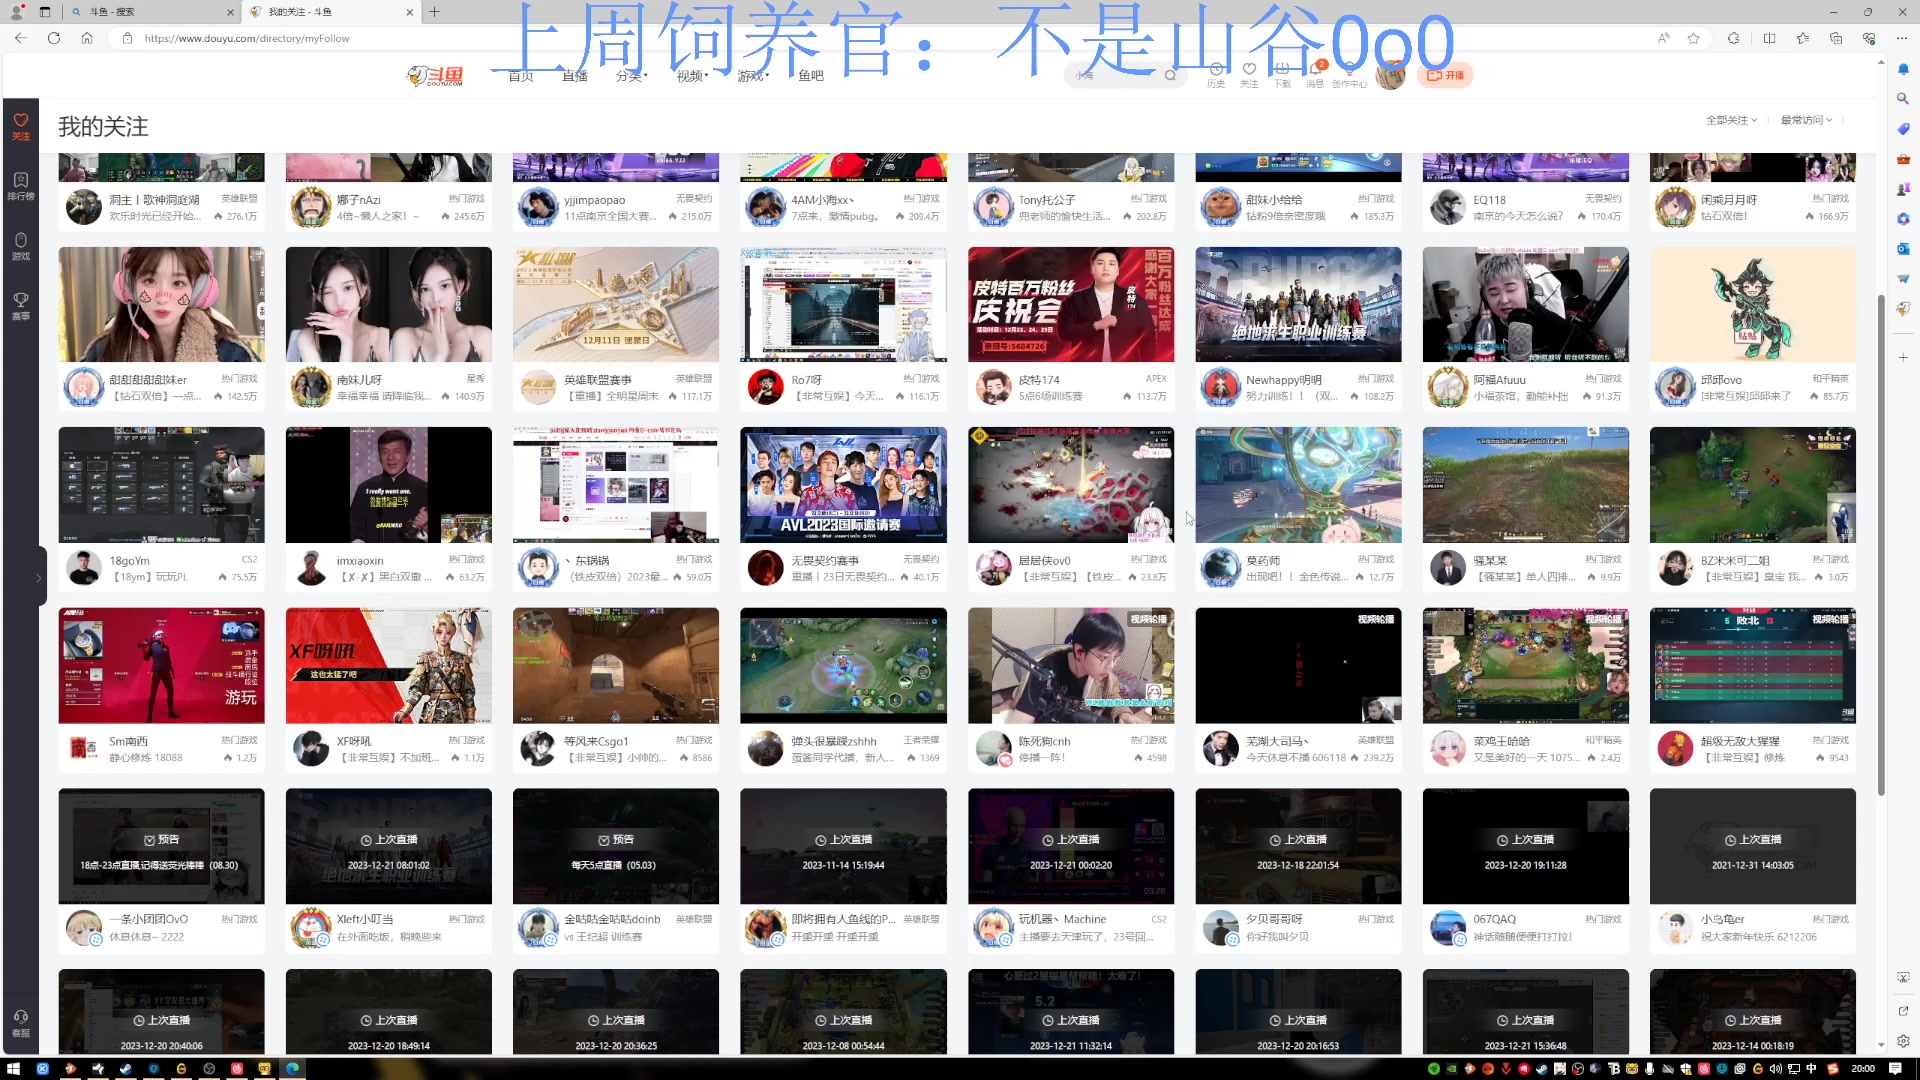Open the 分类 dropdown in the navigation
This screenshot has width=1920, height=1080.
pos(631,76)
